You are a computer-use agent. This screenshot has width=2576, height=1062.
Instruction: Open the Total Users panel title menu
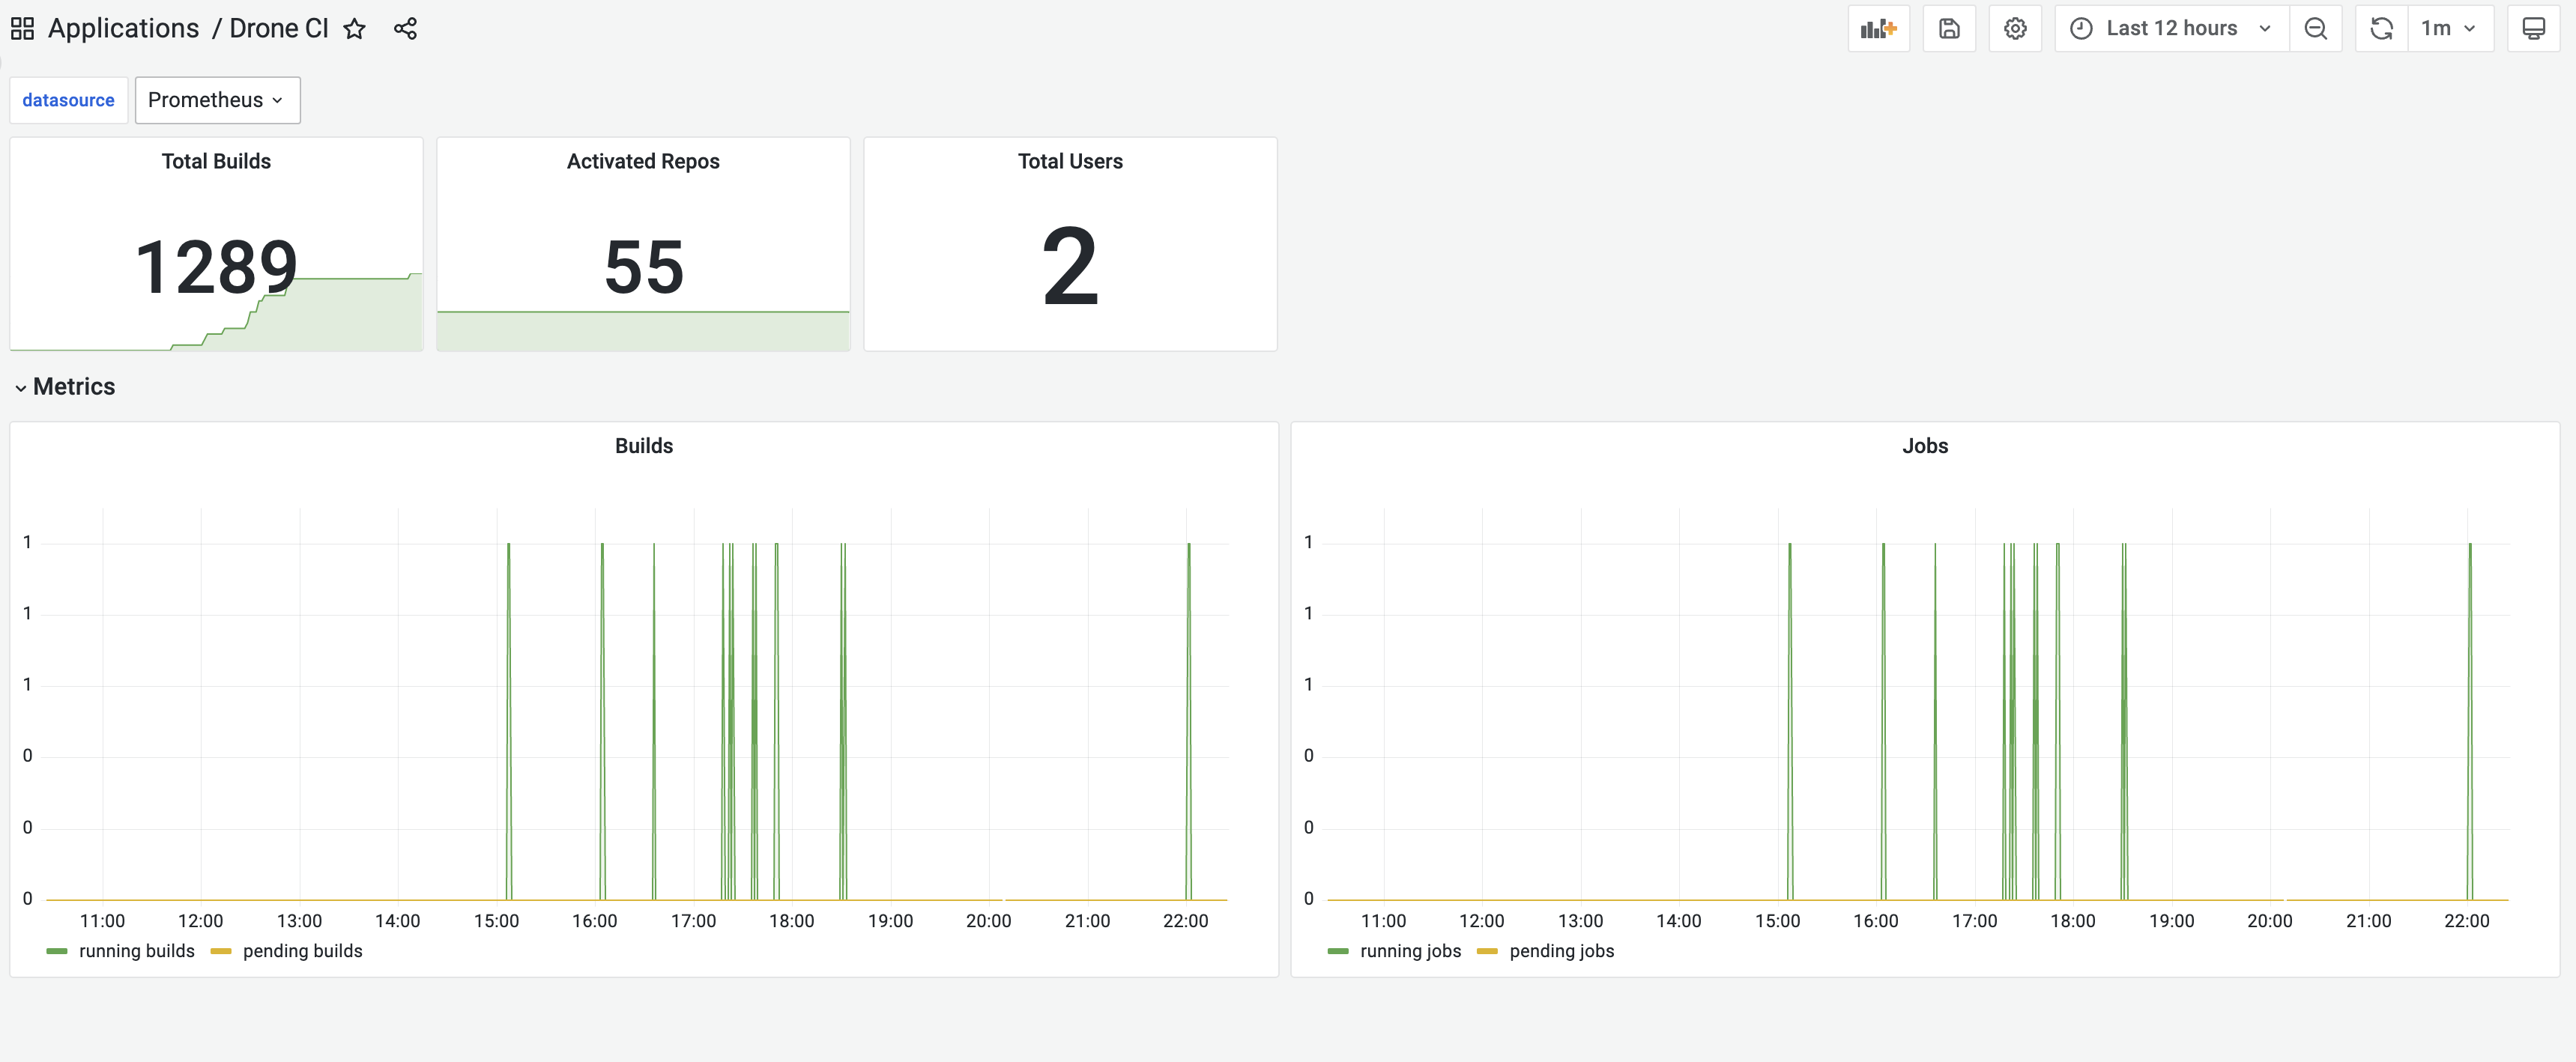coord(1070,161)
